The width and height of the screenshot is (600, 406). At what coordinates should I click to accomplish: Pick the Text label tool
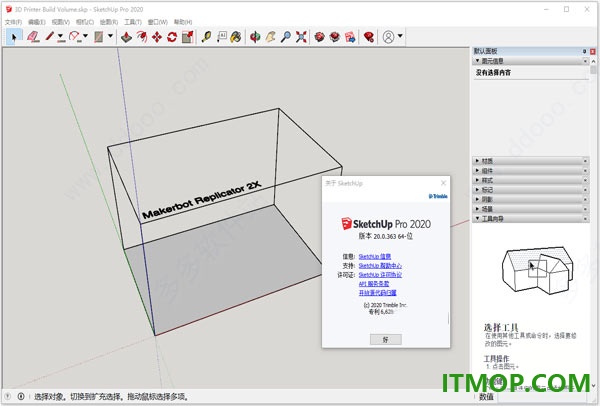[x=222, y=37]
